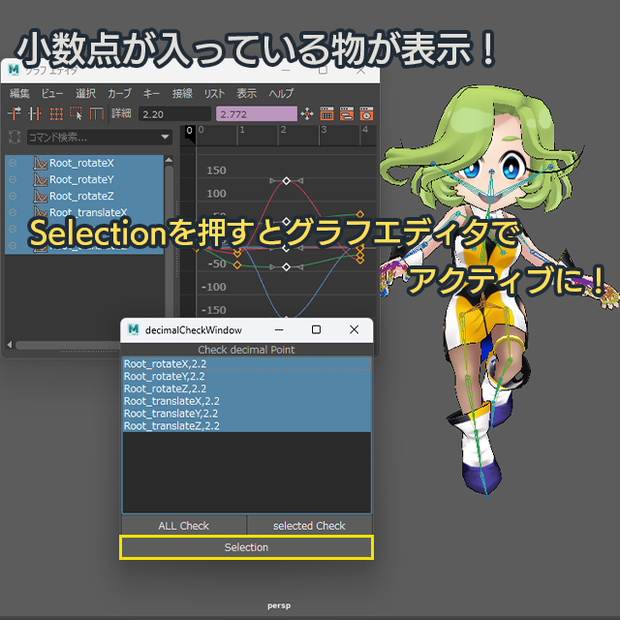Open the 接線 menu
The width and height of the screenshot is (620, 620).
182,93
